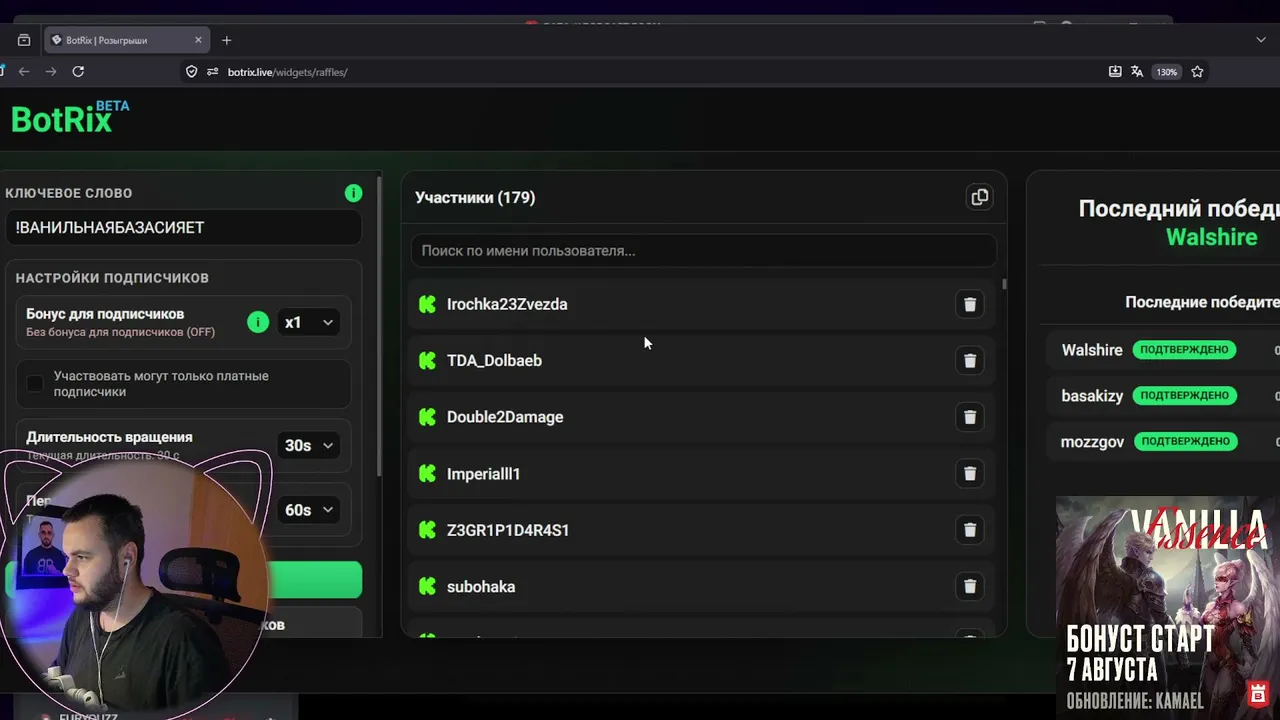Image resolution: width=1280 pixels, height=720 pixels.
Task: Remove TDA_Dolbaeb using the trash icon
Action: [969, 360]
